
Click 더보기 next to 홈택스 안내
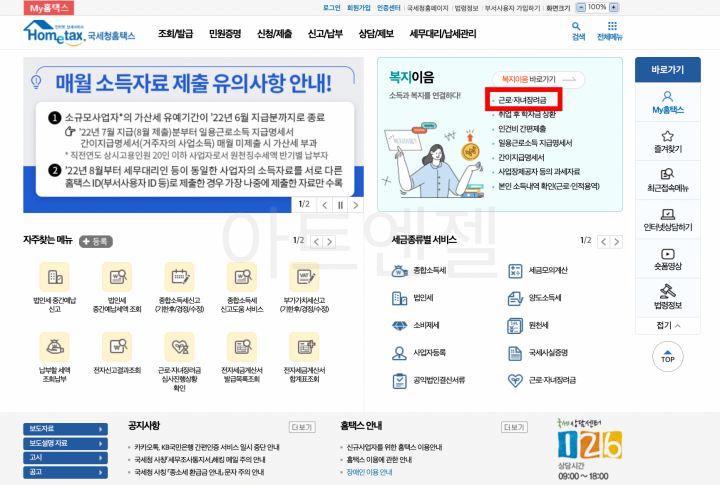pyautogui.click(x=514, y=427)
